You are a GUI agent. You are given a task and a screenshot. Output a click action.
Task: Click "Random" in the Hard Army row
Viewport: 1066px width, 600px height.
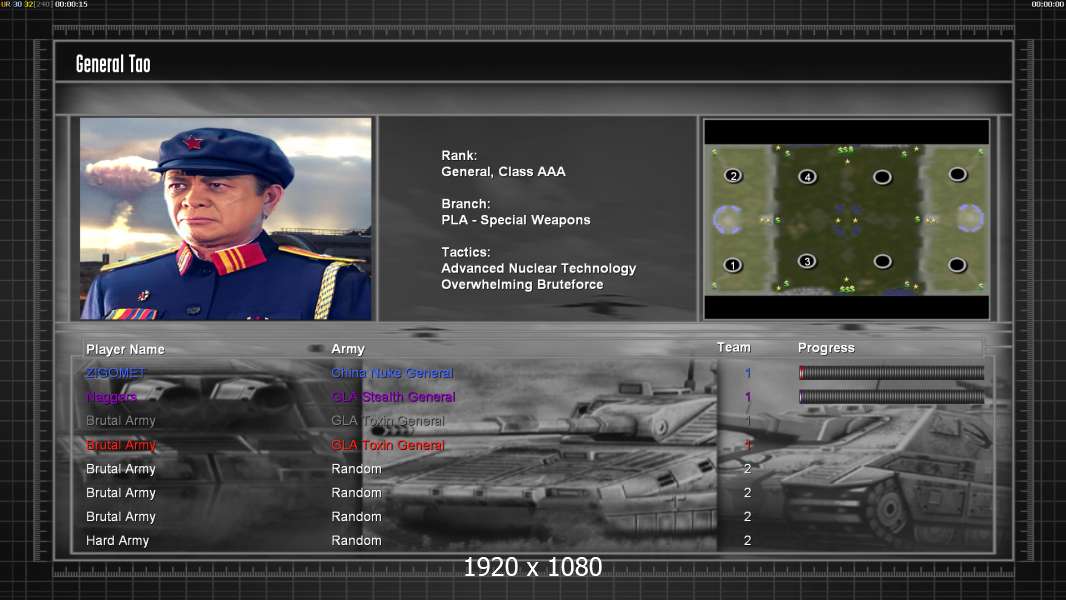click(356, 541)
